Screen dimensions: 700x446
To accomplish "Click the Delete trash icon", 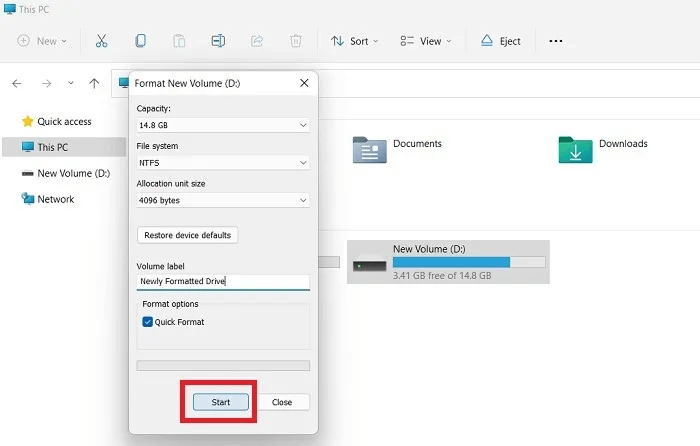I will click(x=296, y=41).
